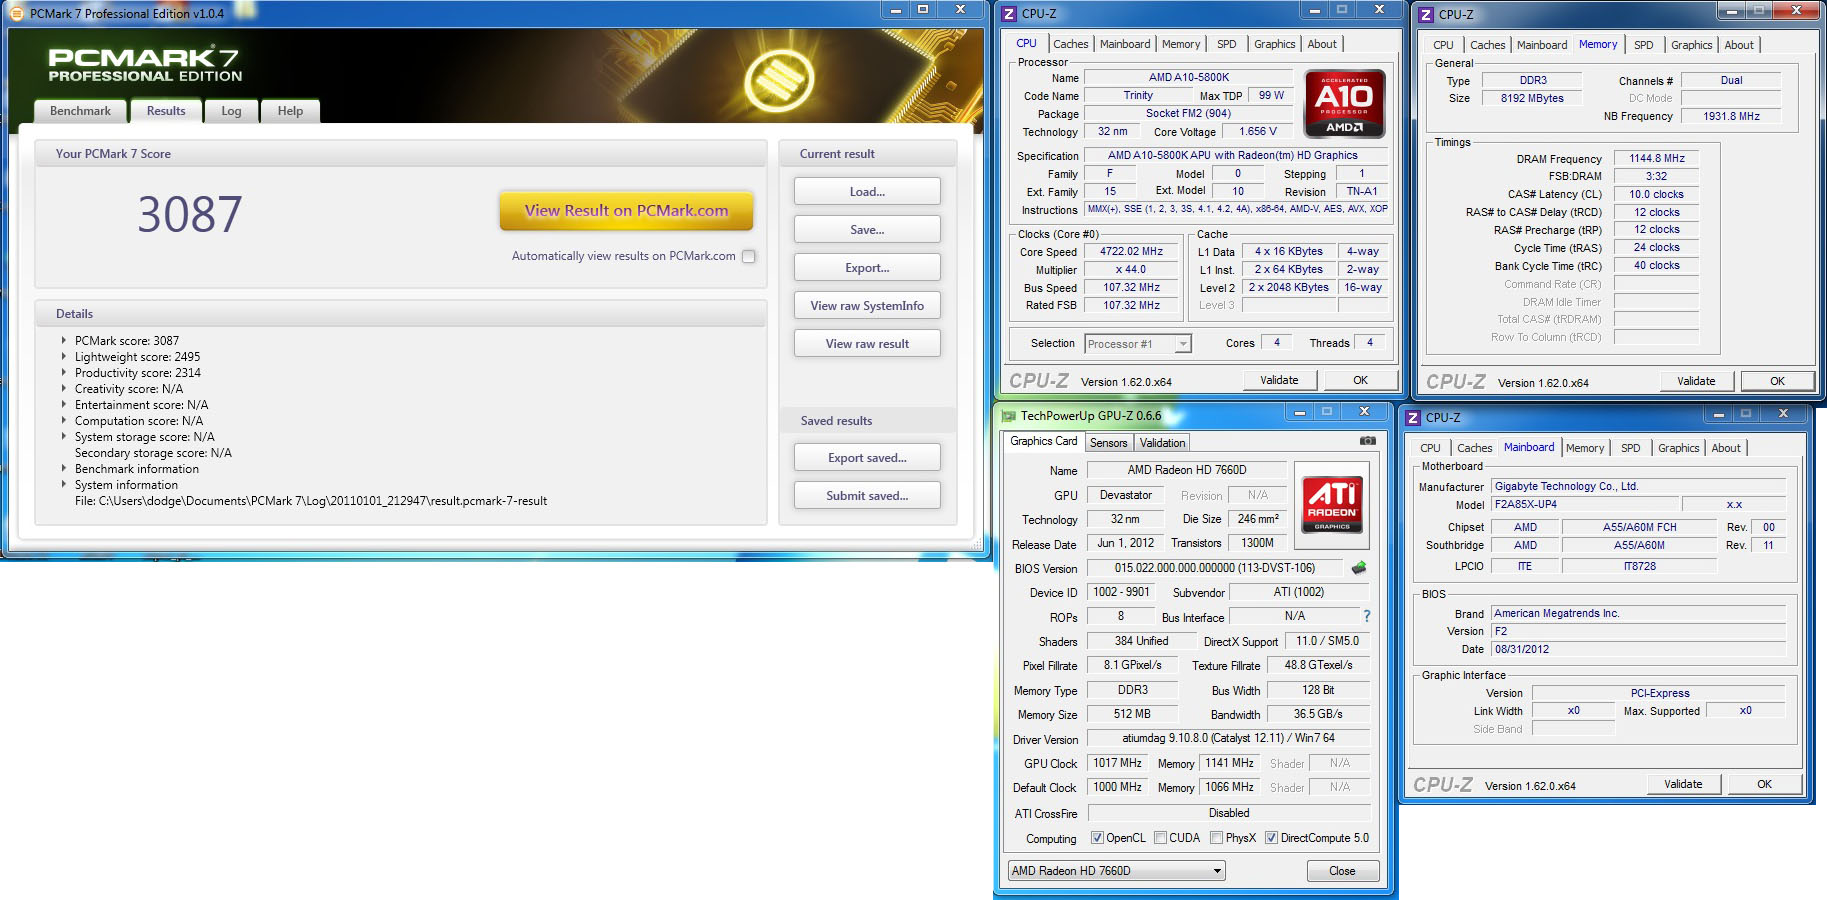Viewport: 1827px width, 900px height.
Task: Expand the System information row
Action: [64, 485]
